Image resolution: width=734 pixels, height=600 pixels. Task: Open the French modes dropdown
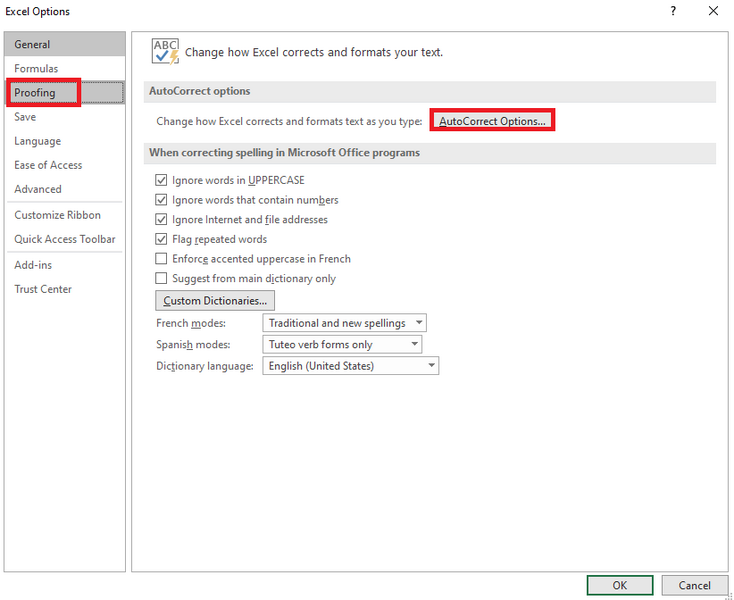[344, 323]
